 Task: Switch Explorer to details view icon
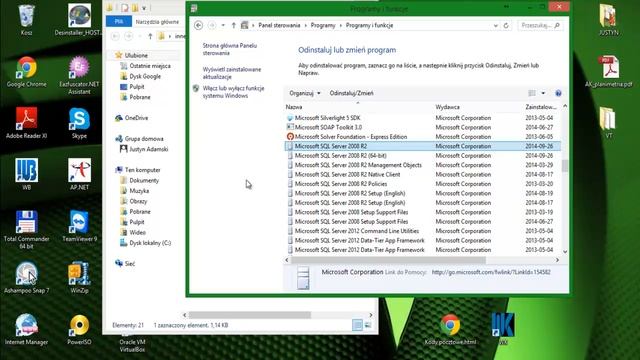(x=357, y=325)
